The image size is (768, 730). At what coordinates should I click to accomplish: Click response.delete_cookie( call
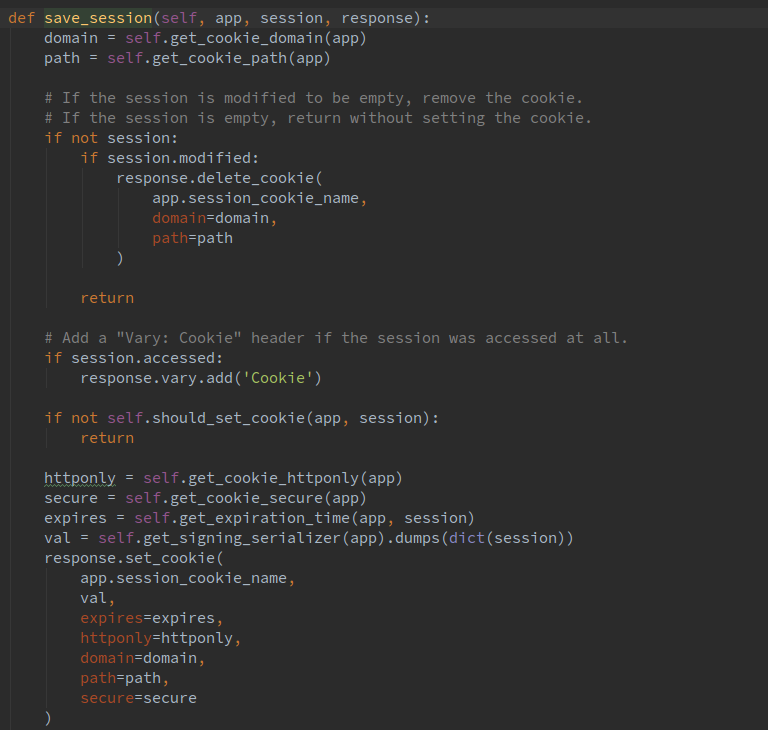[219, 178]
